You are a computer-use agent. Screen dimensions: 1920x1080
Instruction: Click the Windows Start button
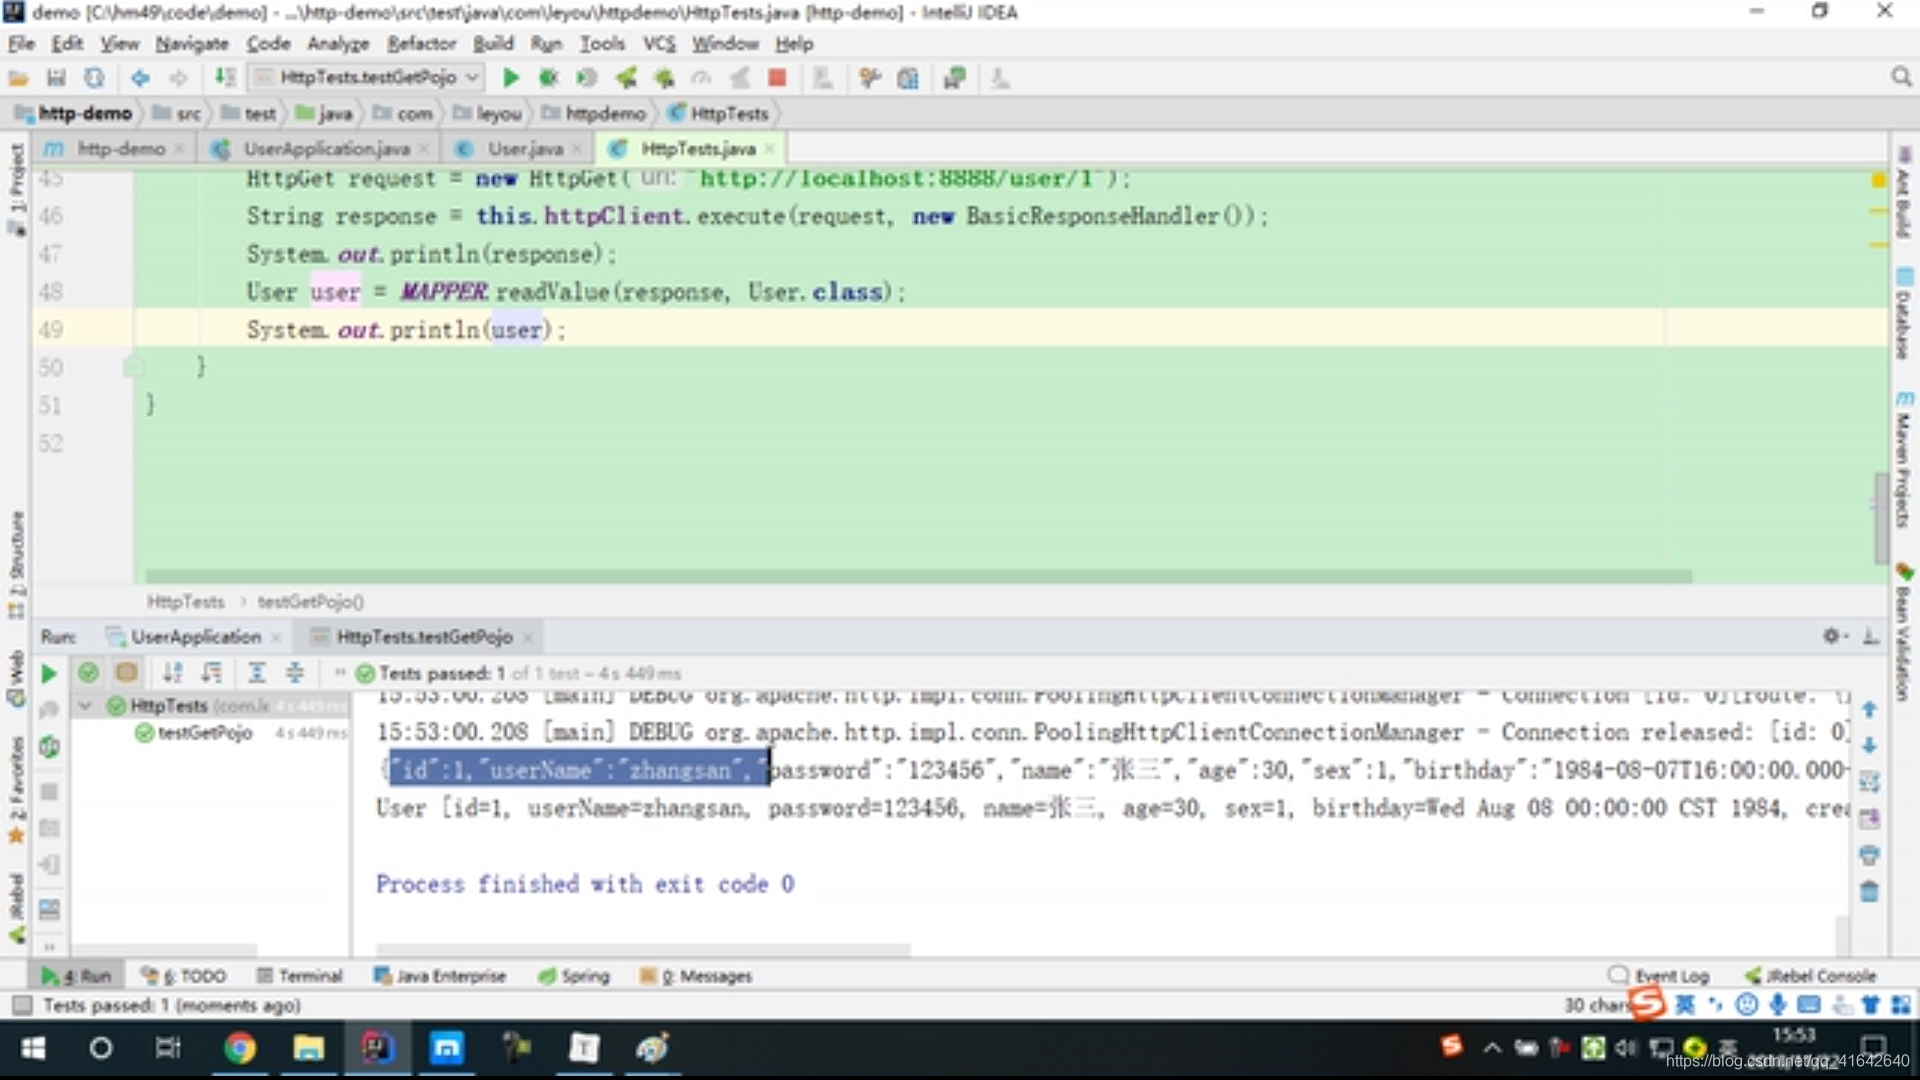pyautogui.click(x=33, y=1048)
